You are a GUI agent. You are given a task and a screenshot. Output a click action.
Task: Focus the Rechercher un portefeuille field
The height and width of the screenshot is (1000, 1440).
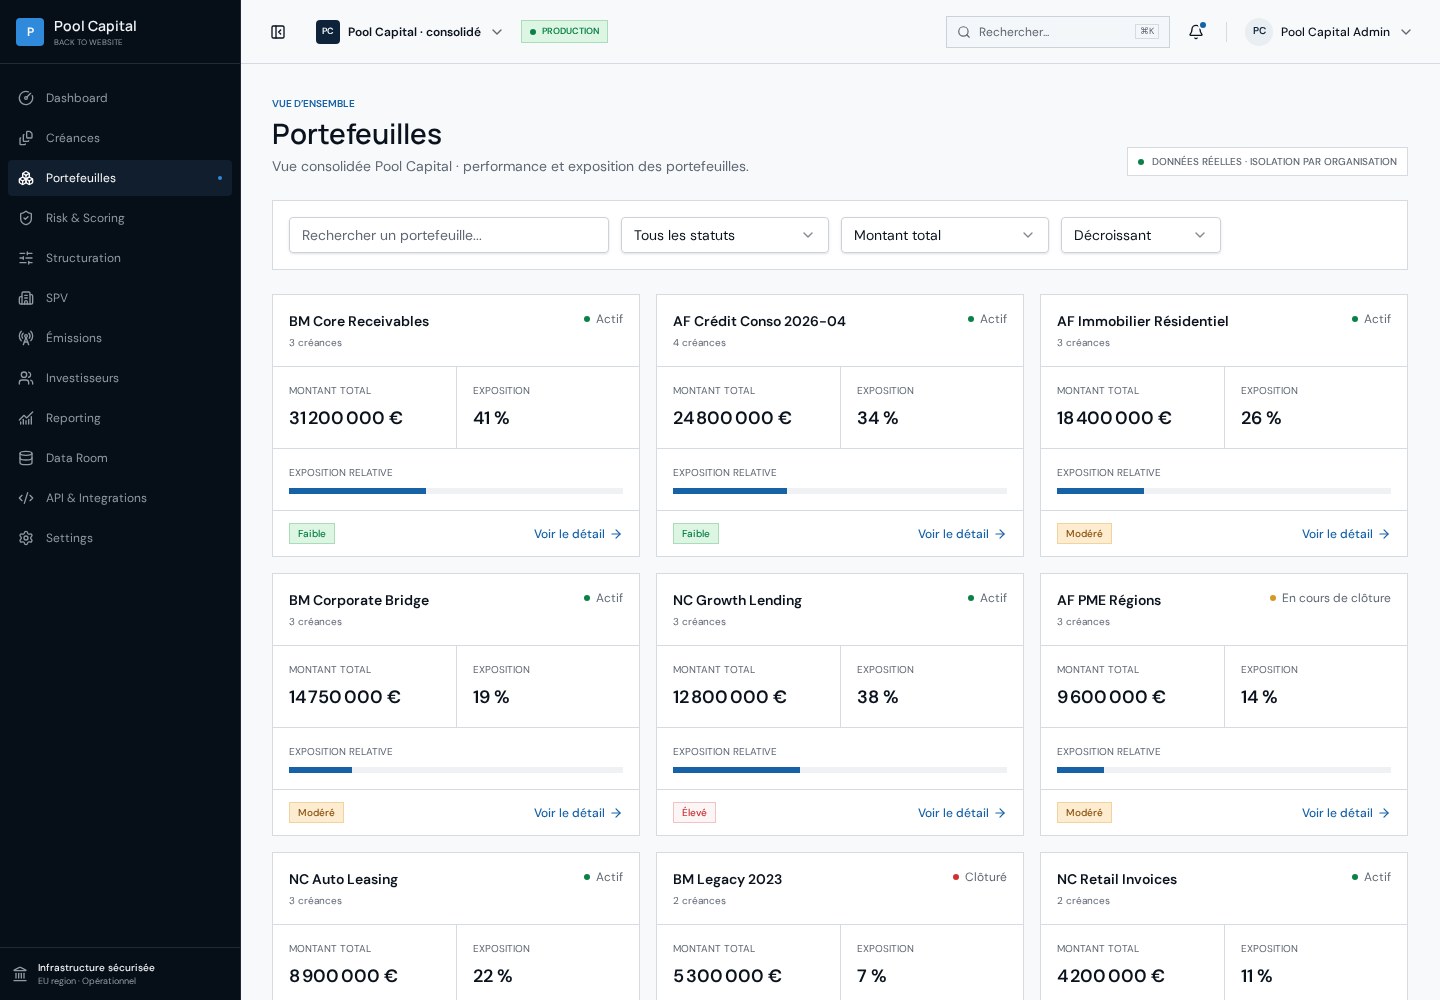[x=449, y=235]
